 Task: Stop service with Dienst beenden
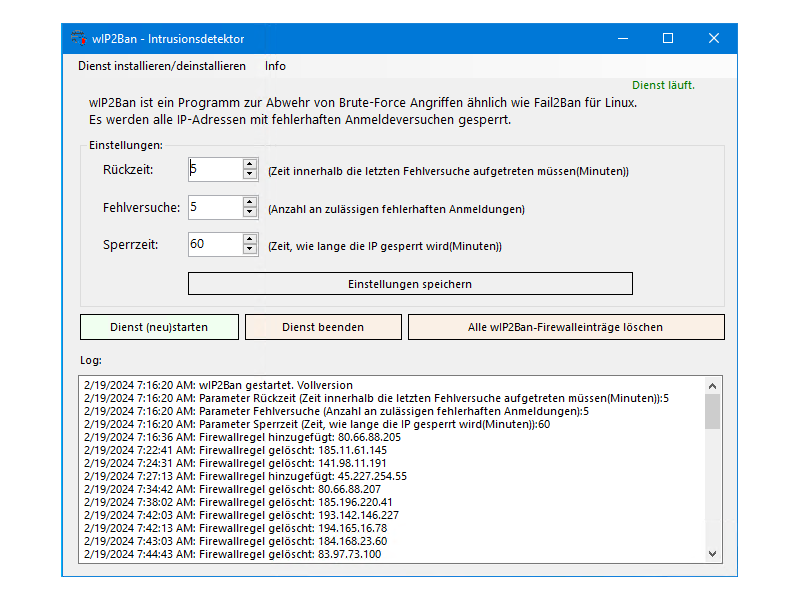click(323, 327)
